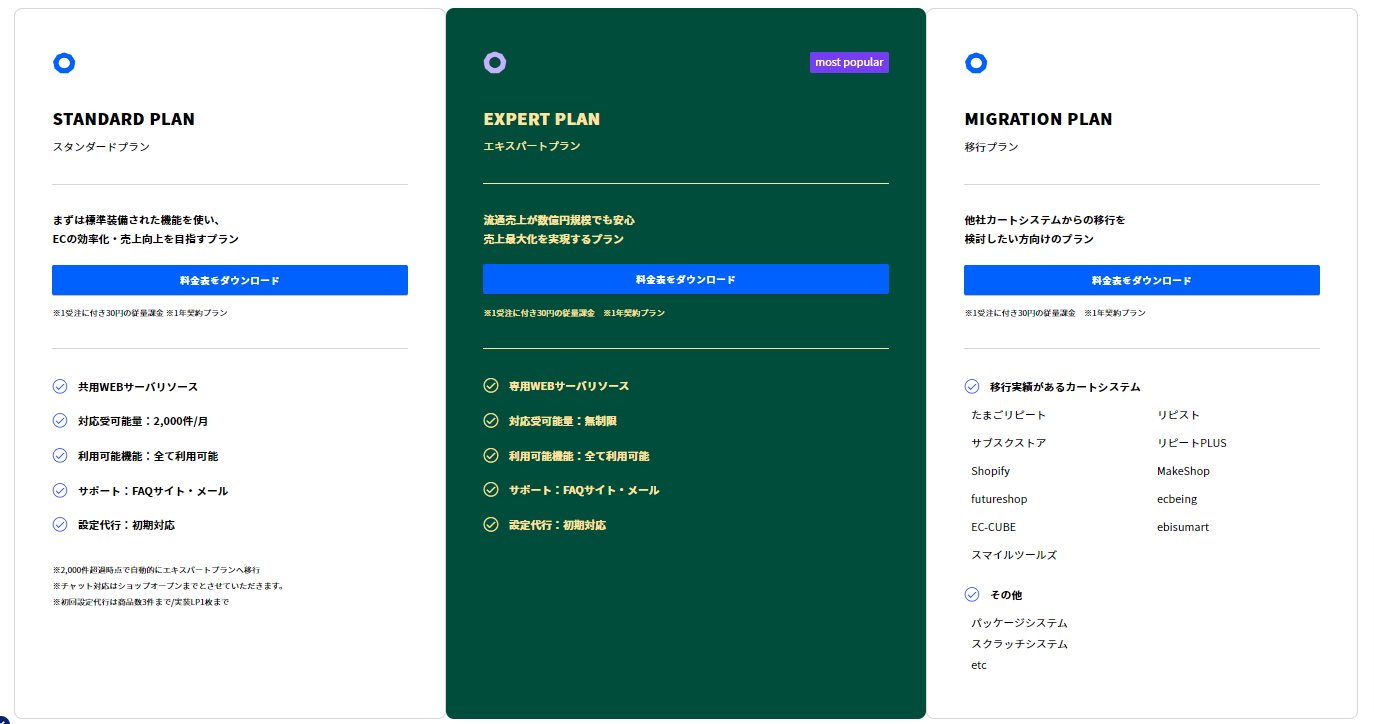The height and width of the screenshot is (724, 1374).
Task: Click checkmark icon beside その他
Action: click(972, 594)
